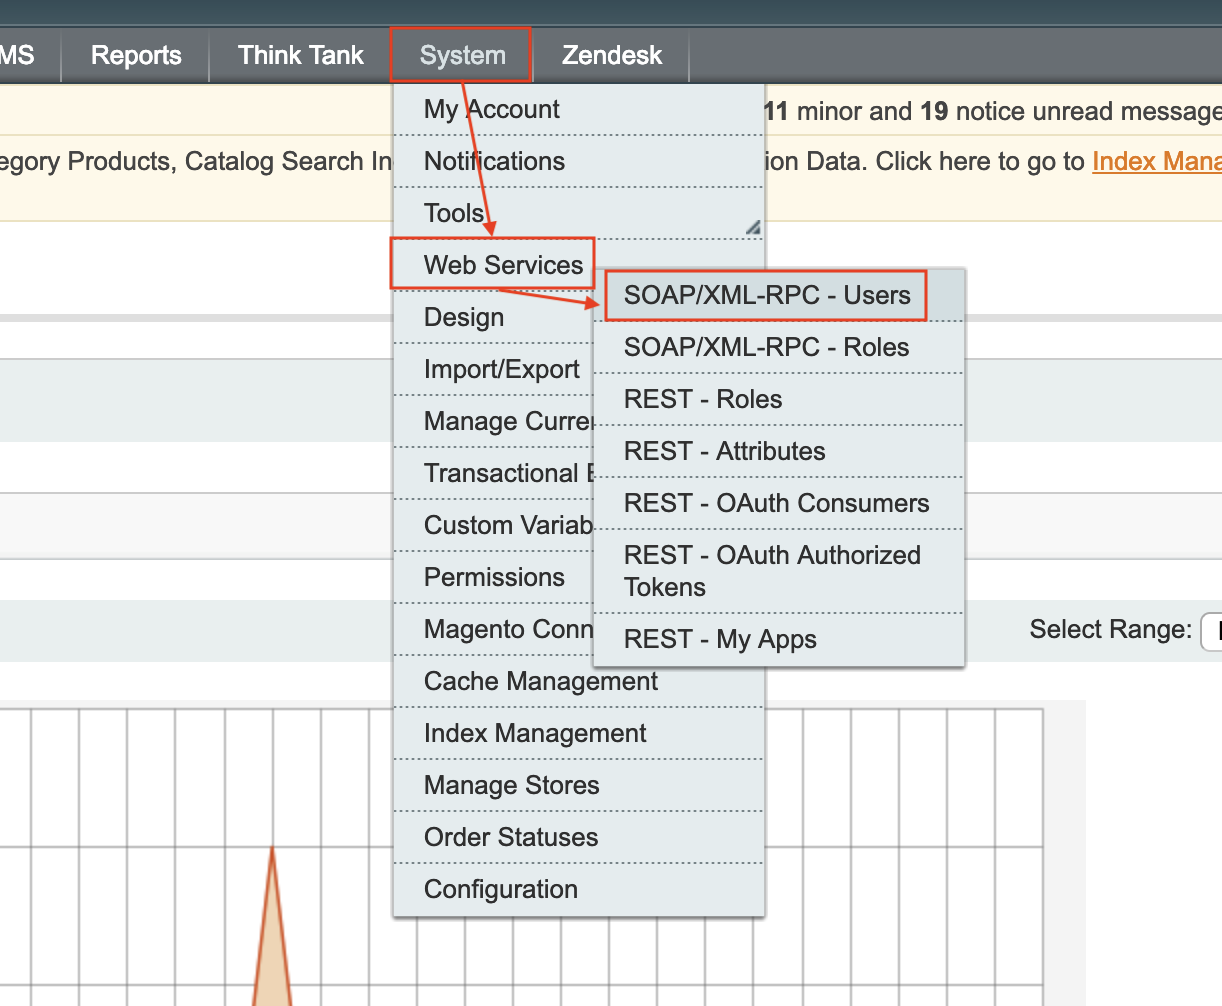Choose Notifications in the System menu
This screenshot has width=1222, height=1006.
coord(579,161)
